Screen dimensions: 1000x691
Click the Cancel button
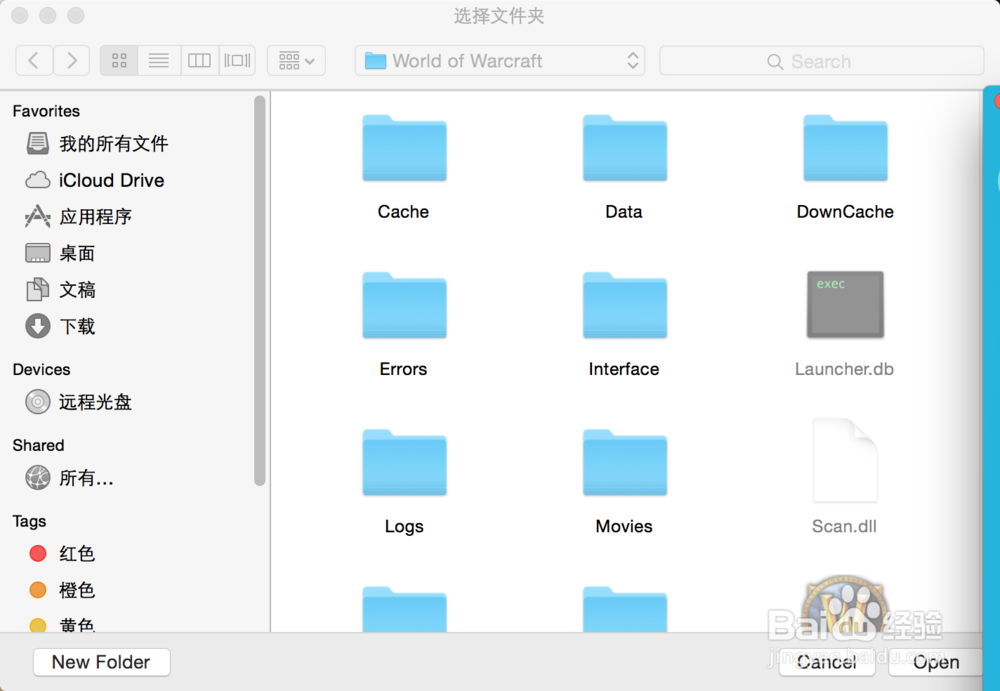coord(827,662)
